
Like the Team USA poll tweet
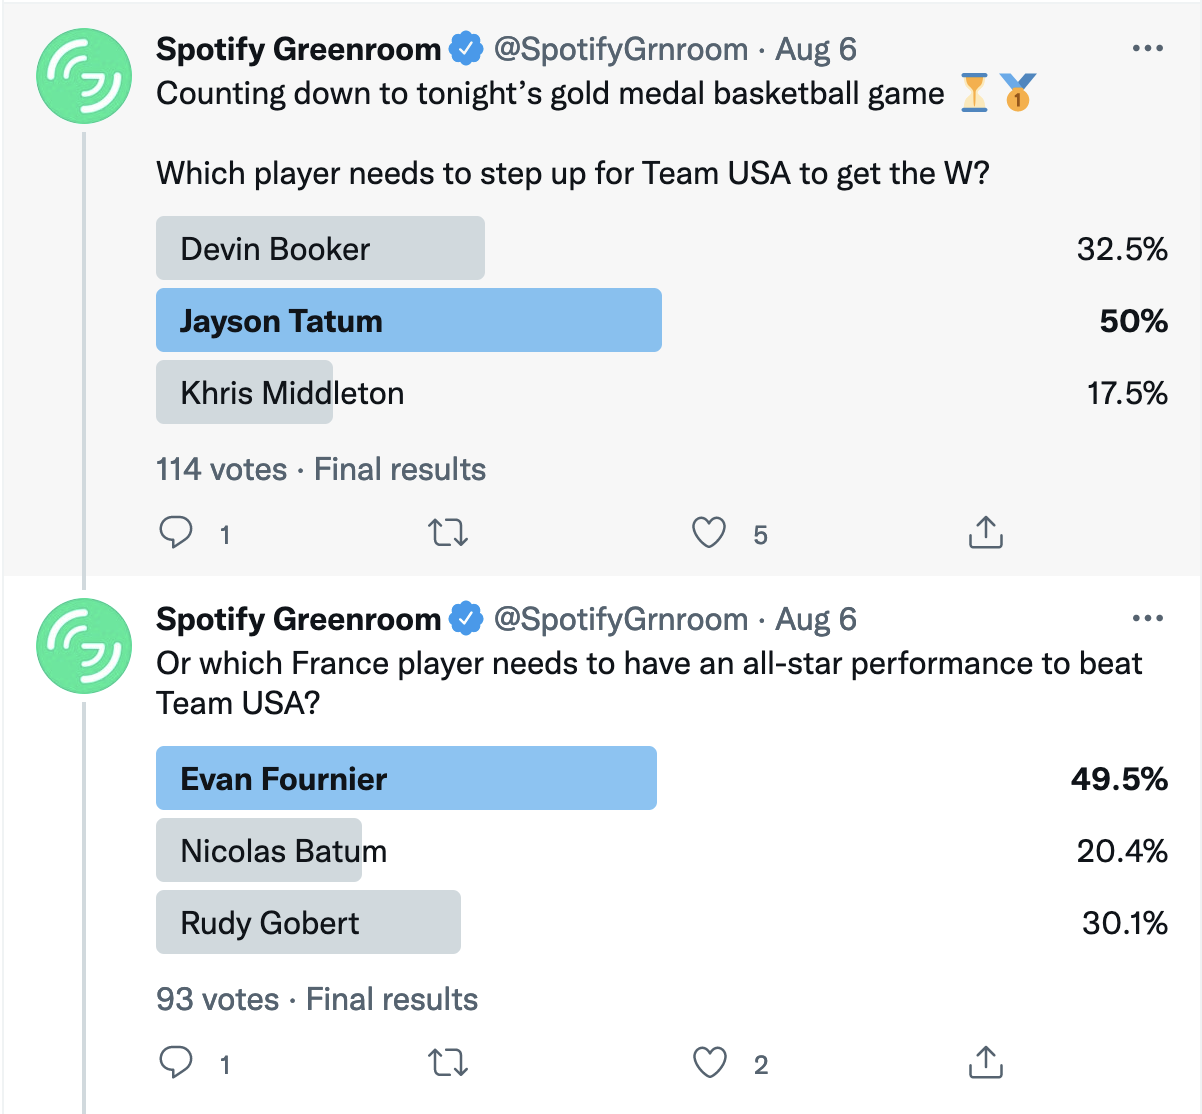pyautogui.click(x=709, y=533)
